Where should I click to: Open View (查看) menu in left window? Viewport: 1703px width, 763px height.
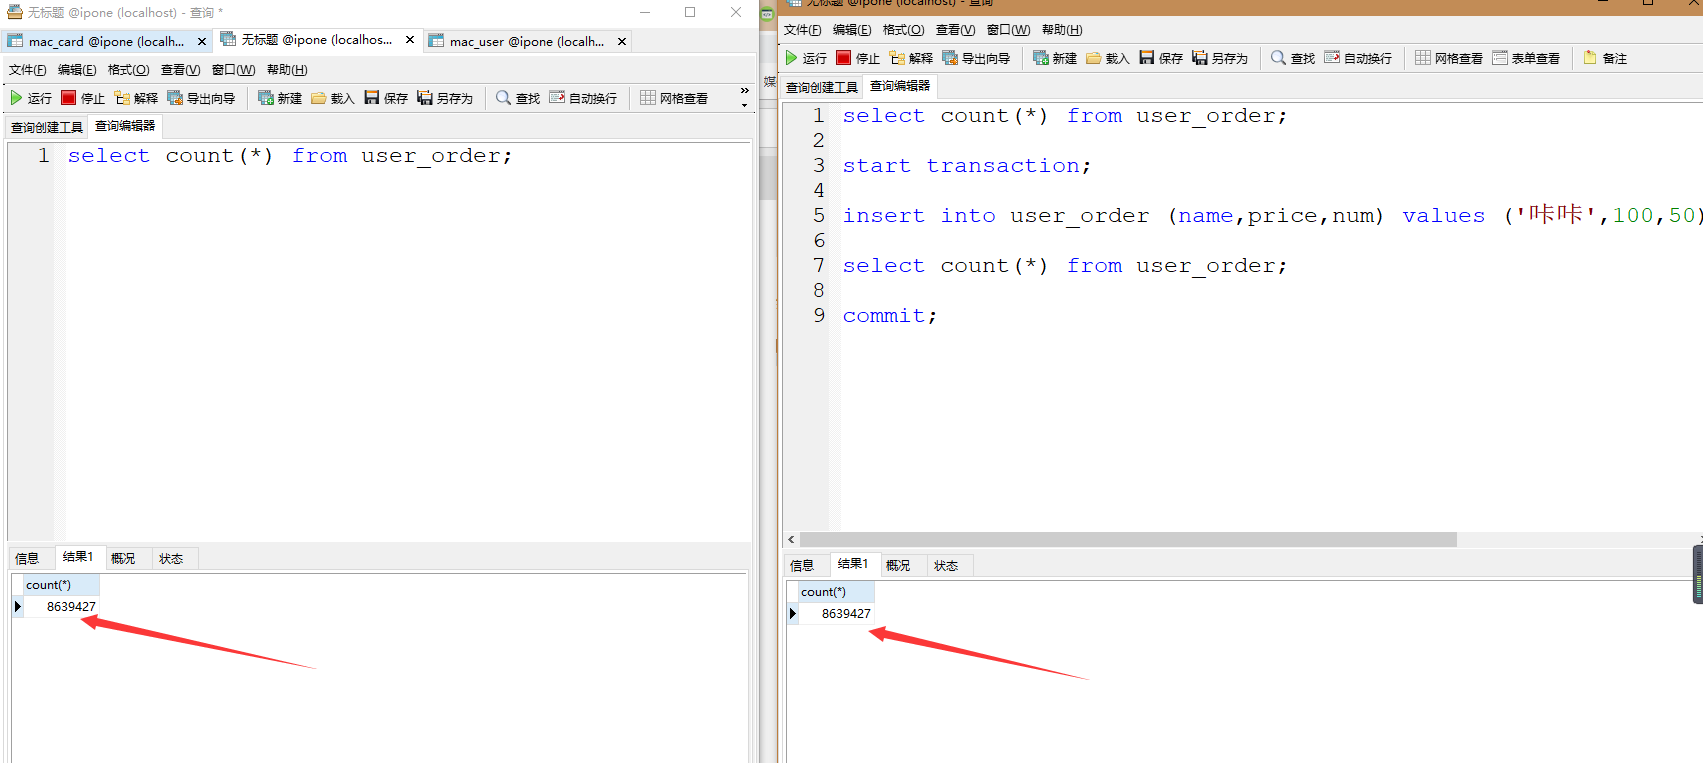click(x=180, y=70)
